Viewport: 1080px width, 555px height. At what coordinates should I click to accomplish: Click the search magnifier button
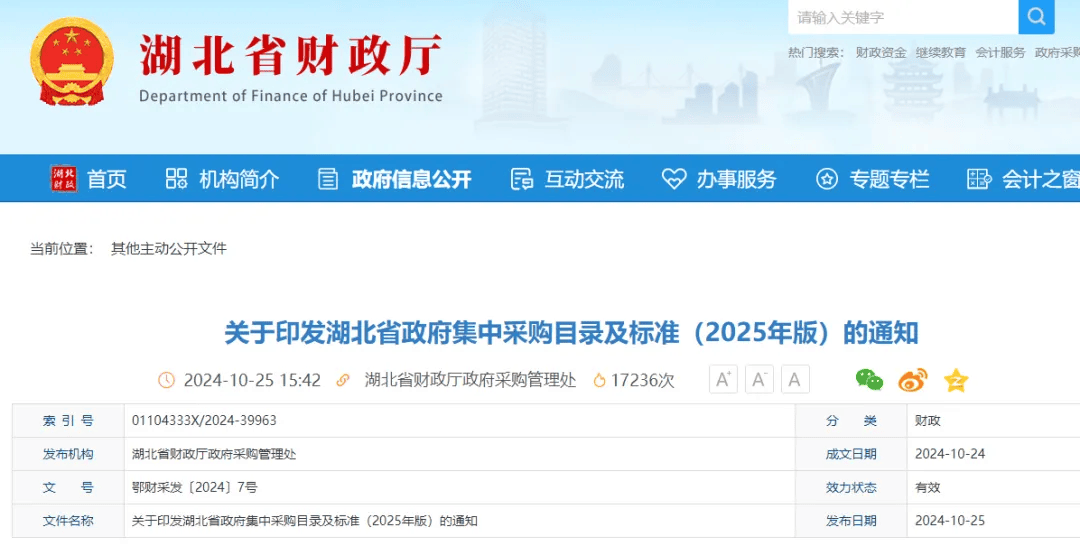[x=1036, y=17]
